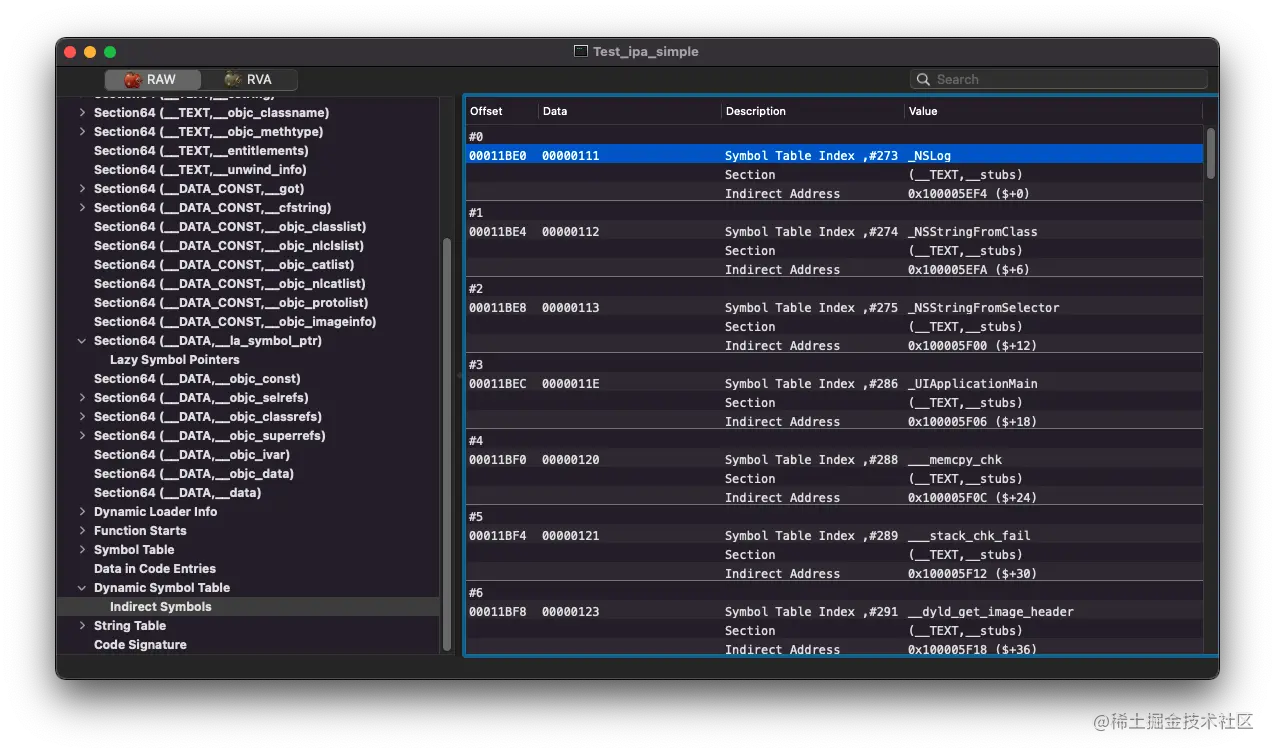Click data cell 00000120
1275x753 pixels.
(570, 459)
